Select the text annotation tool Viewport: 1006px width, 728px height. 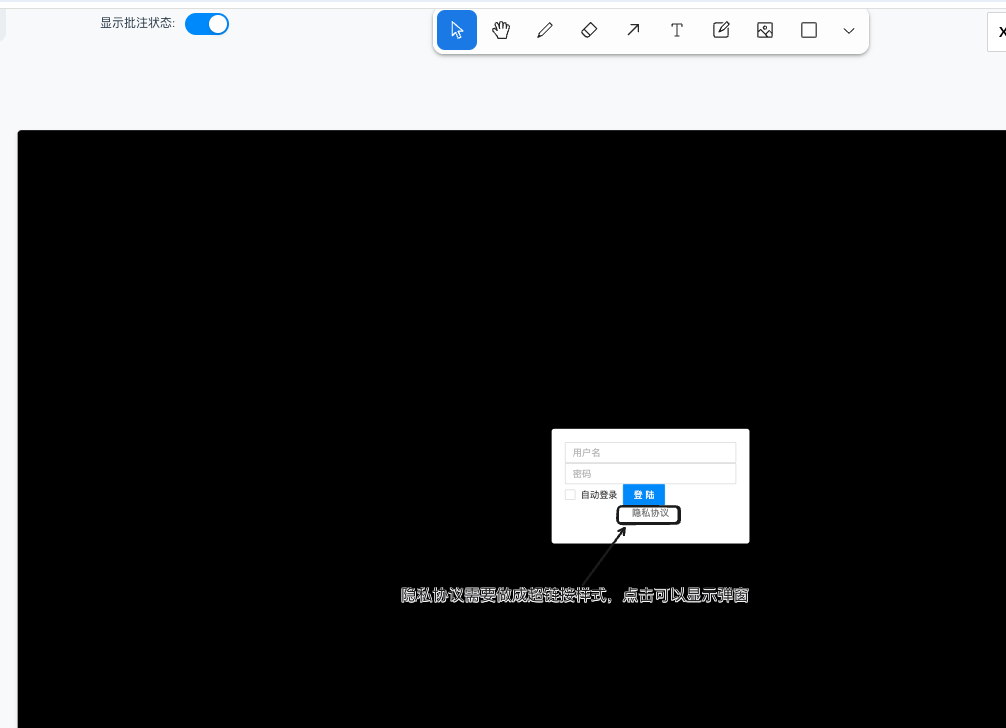pos(676,30)
